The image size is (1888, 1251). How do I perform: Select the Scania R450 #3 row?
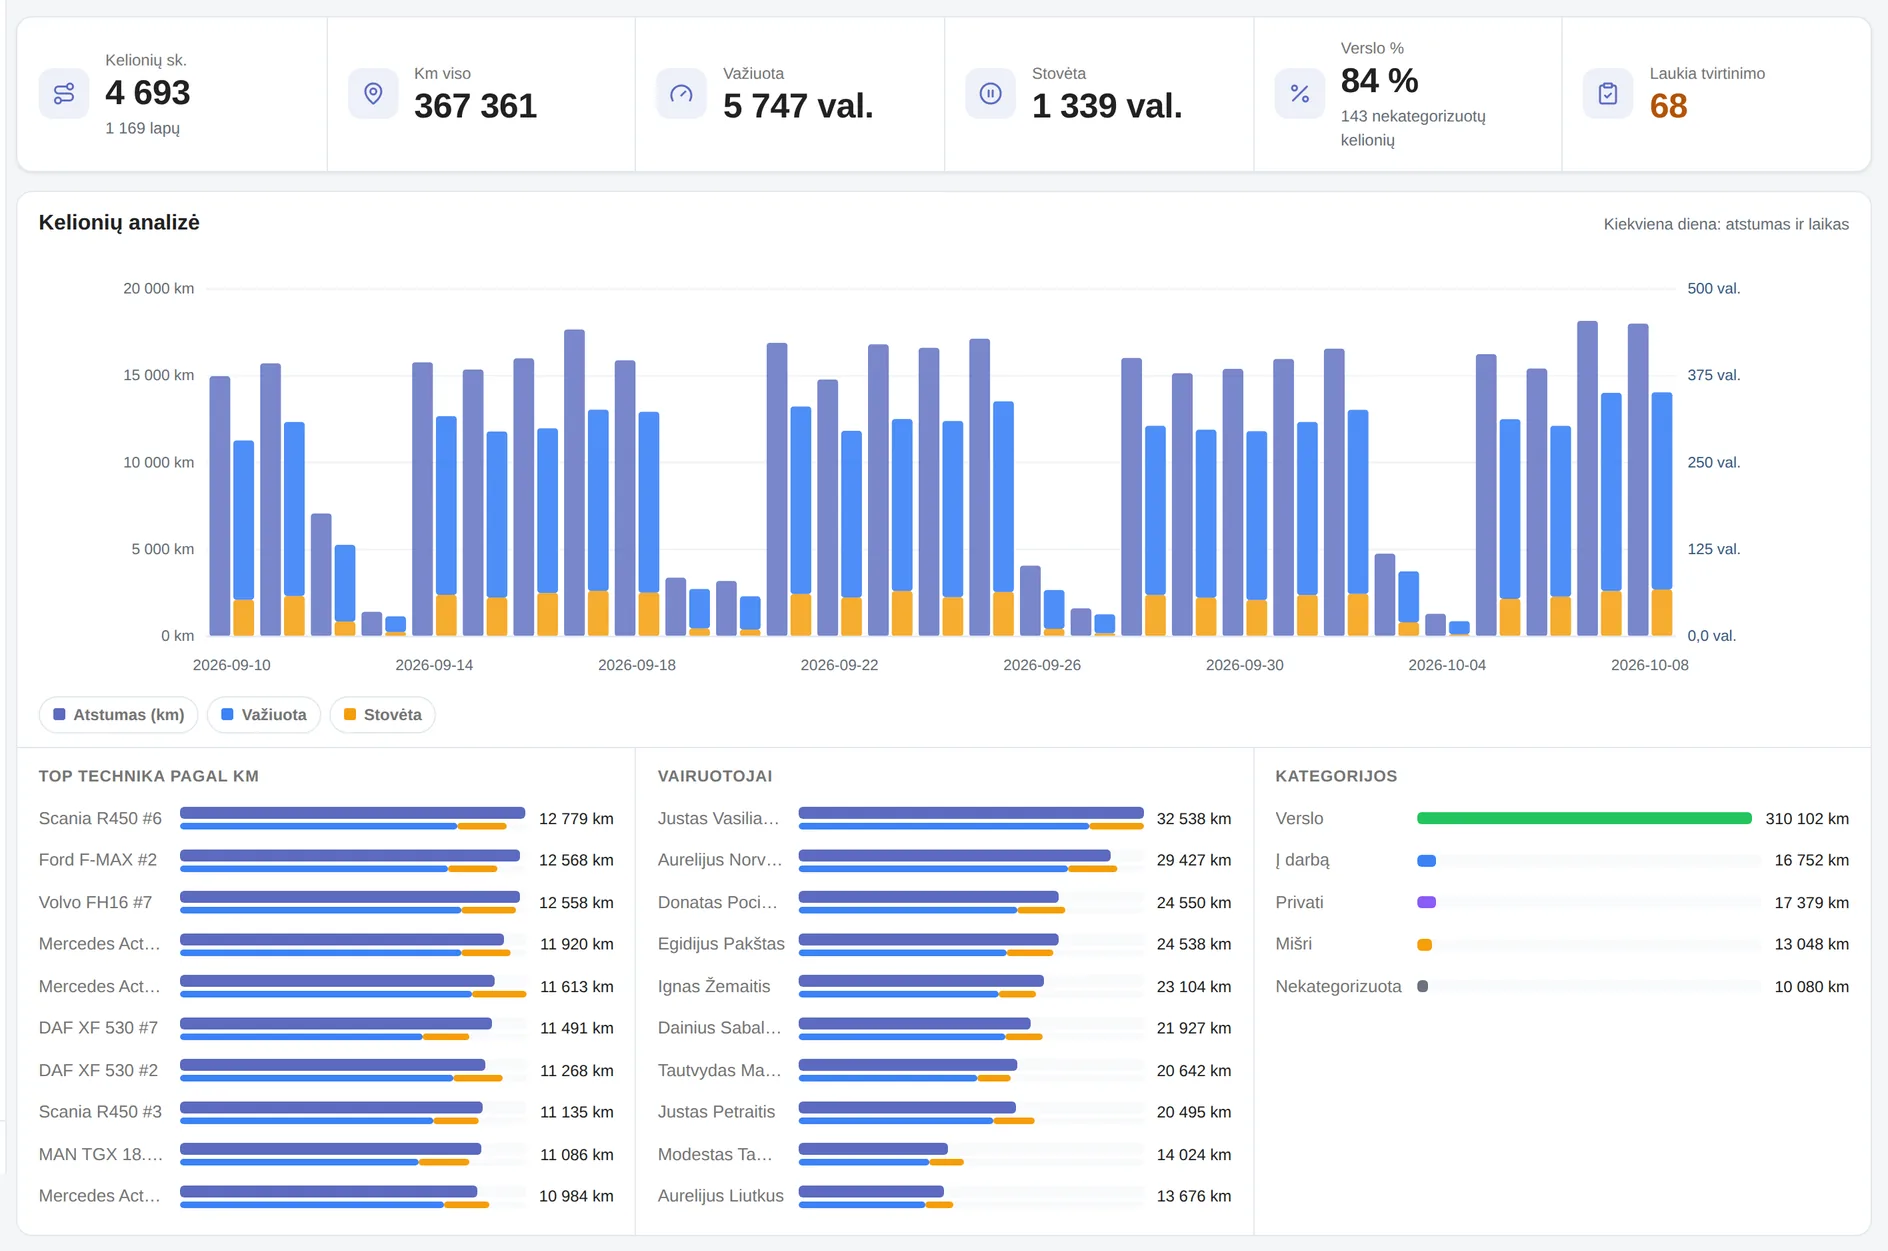[326, 1113]
